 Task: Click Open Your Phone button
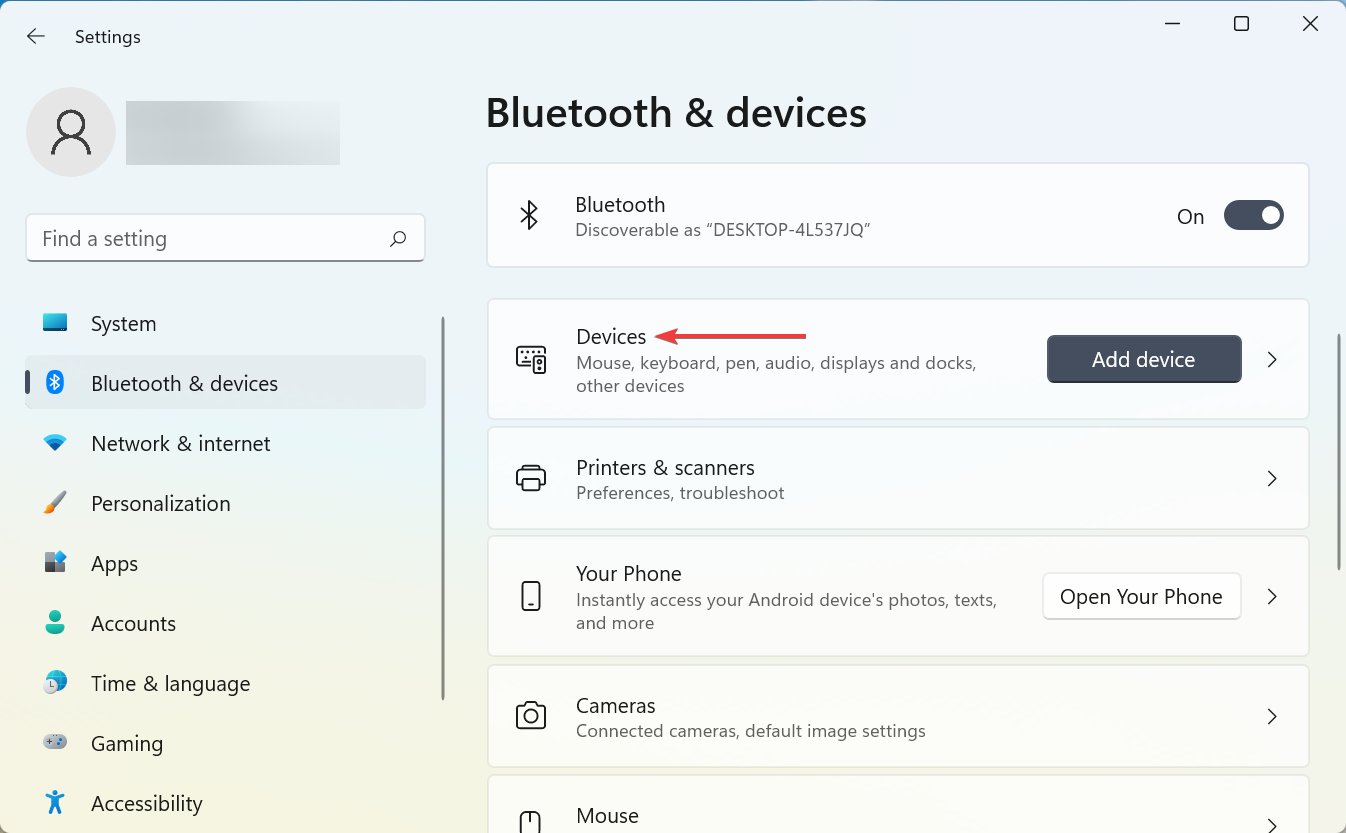pyautogui.click(x=1141, y=596)
